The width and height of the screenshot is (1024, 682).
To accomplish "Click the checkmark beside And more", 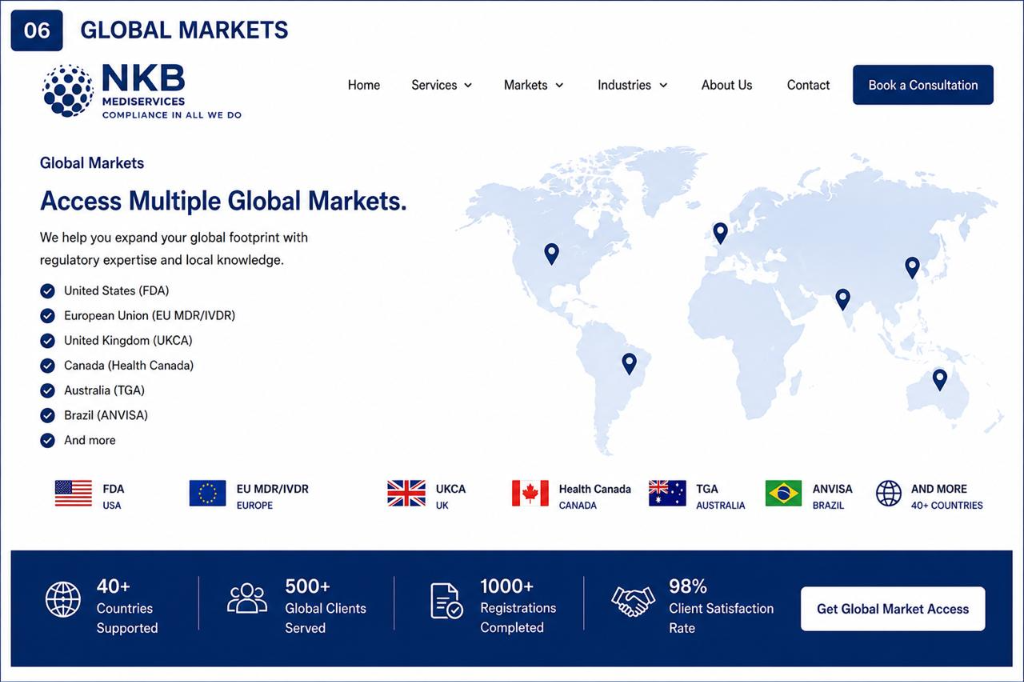I will (x=48, y=440).
